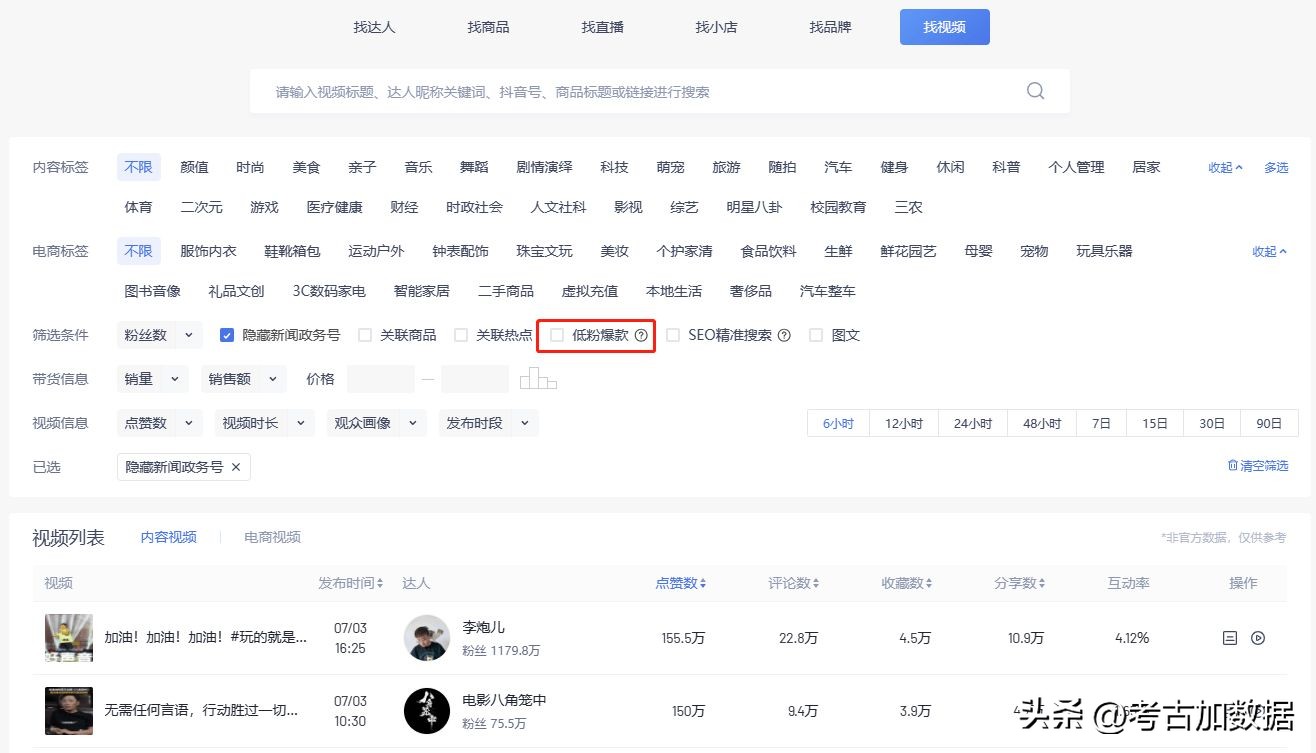This screenshot has width=1316, height=753.
Task: Open the detail report icon for 李炮儿's video
Action: coord(1229,638)
